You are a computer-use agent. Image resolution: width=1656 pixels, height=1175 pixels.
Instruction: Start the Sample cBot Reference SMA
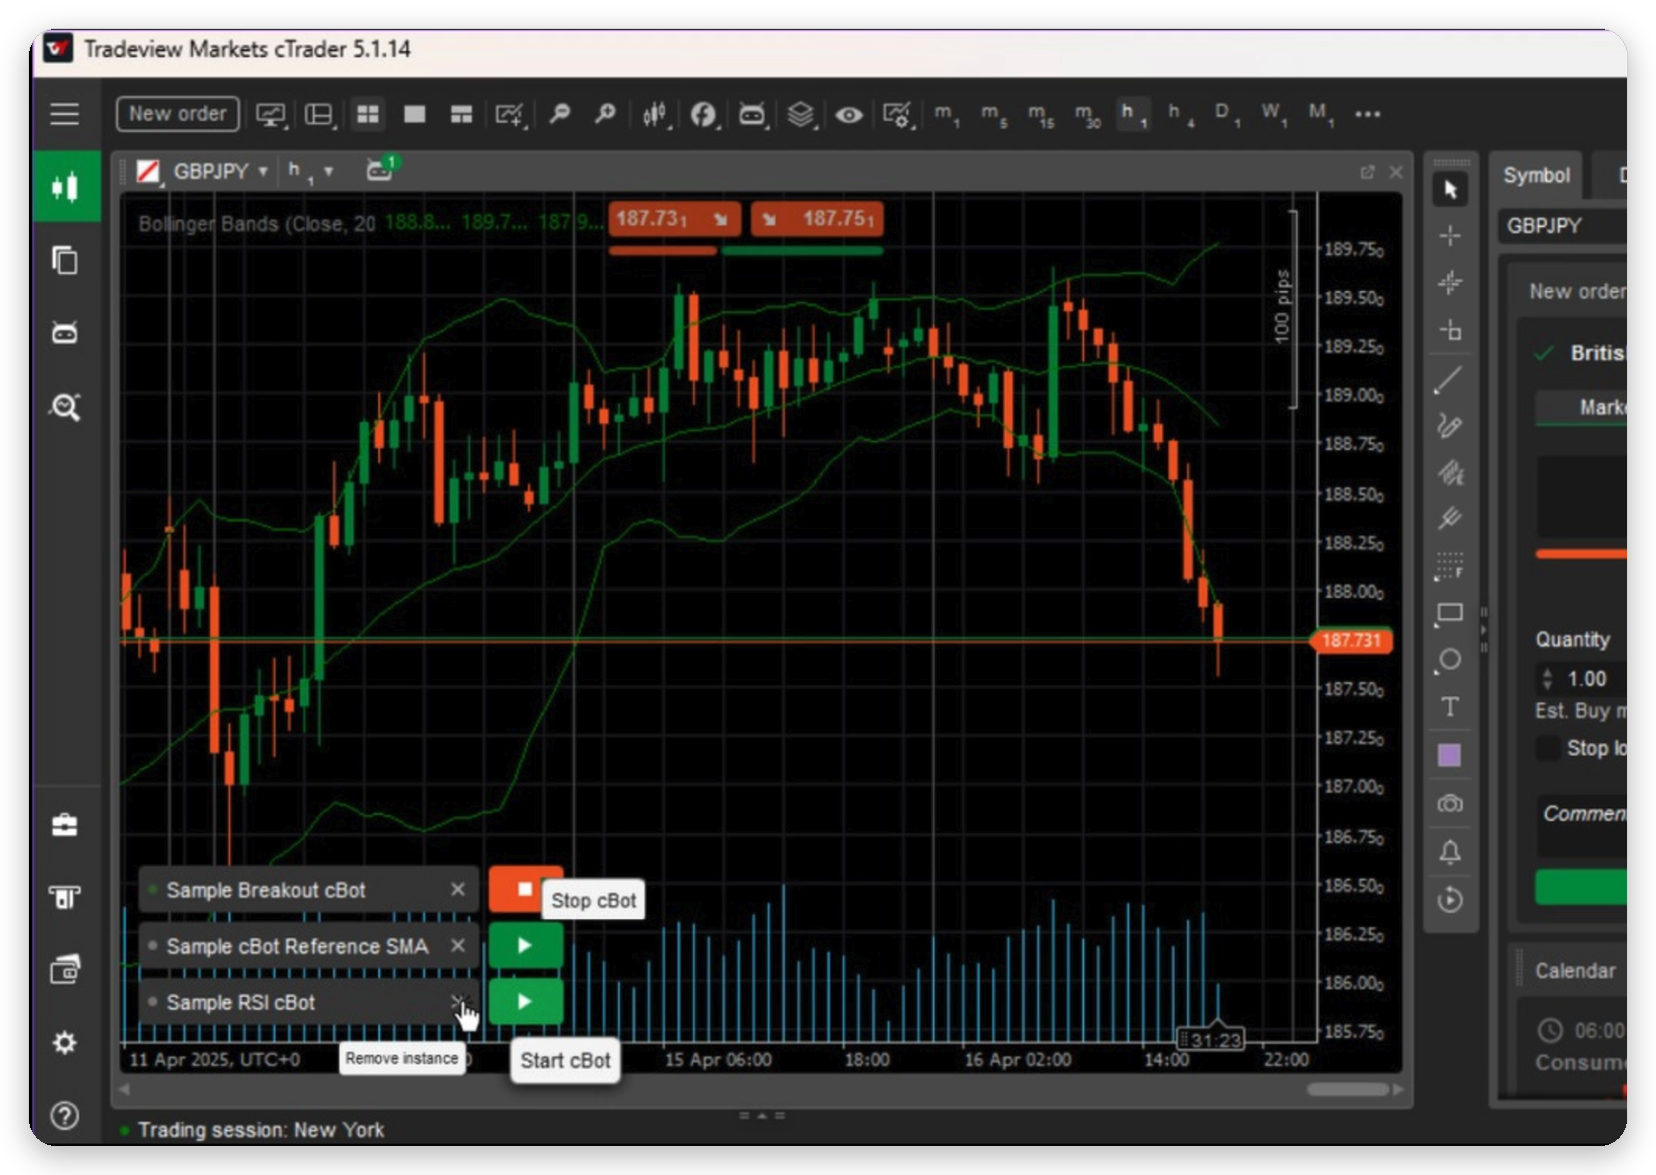(525, 945)
